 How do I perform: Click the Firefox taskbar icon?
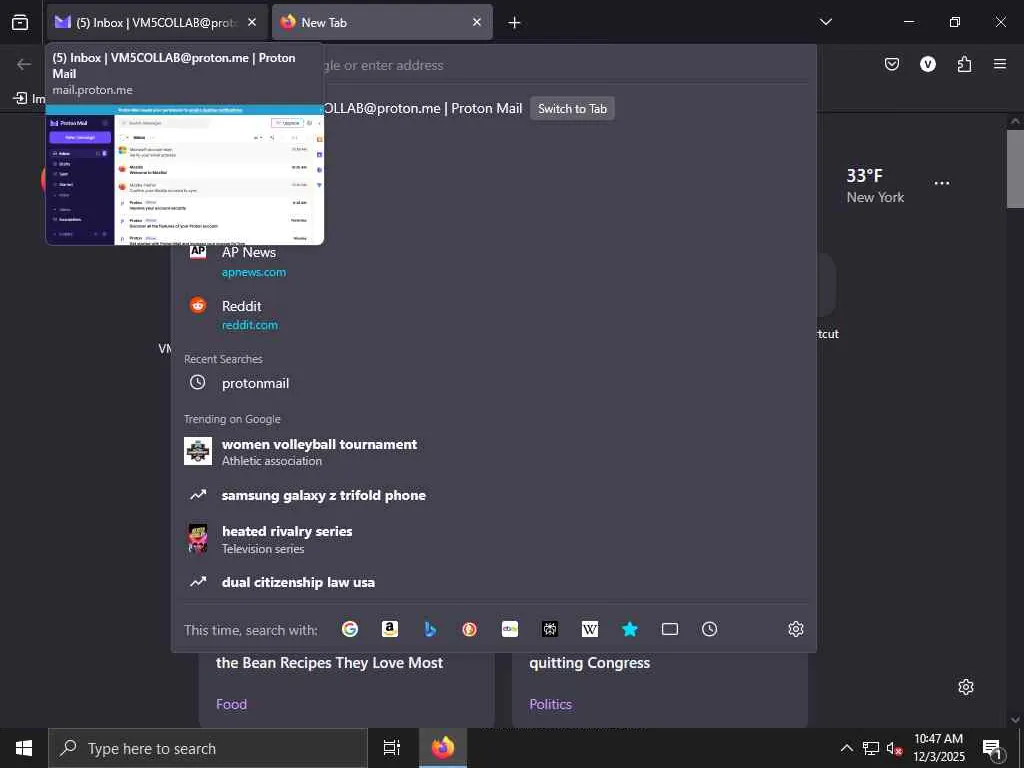point(443,748)
